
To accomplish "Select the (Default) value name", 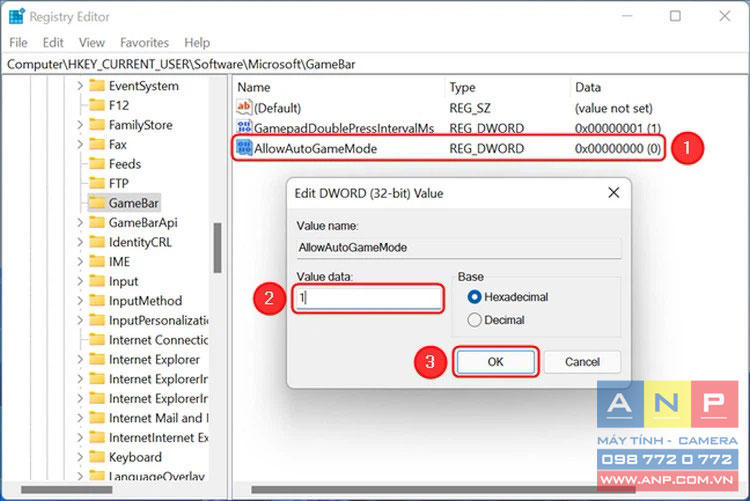I will point(277,108).
